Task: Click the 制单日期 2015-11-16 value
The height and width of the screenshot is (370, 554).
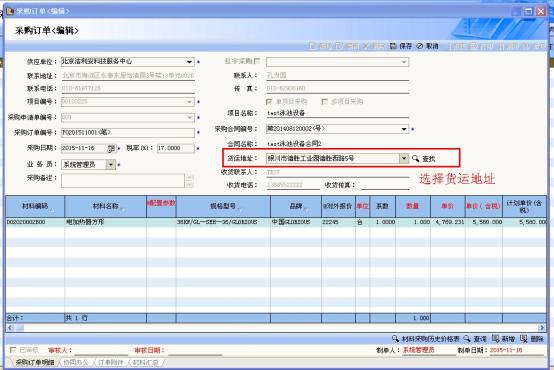Action: click(506, 350)
